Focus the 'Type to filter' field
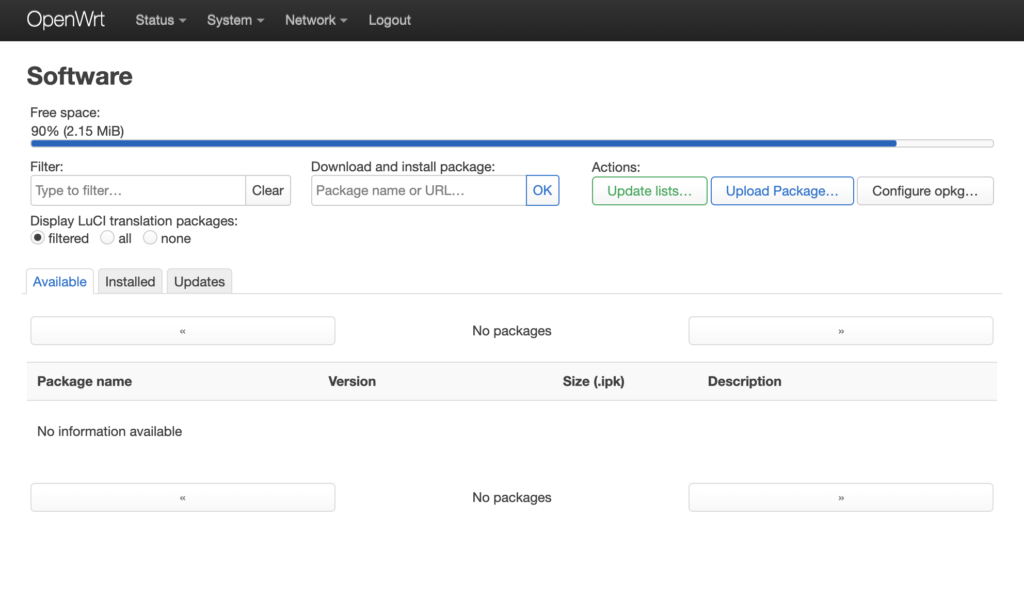This screenshot has height=615, width=1024. tap(138, 191)
